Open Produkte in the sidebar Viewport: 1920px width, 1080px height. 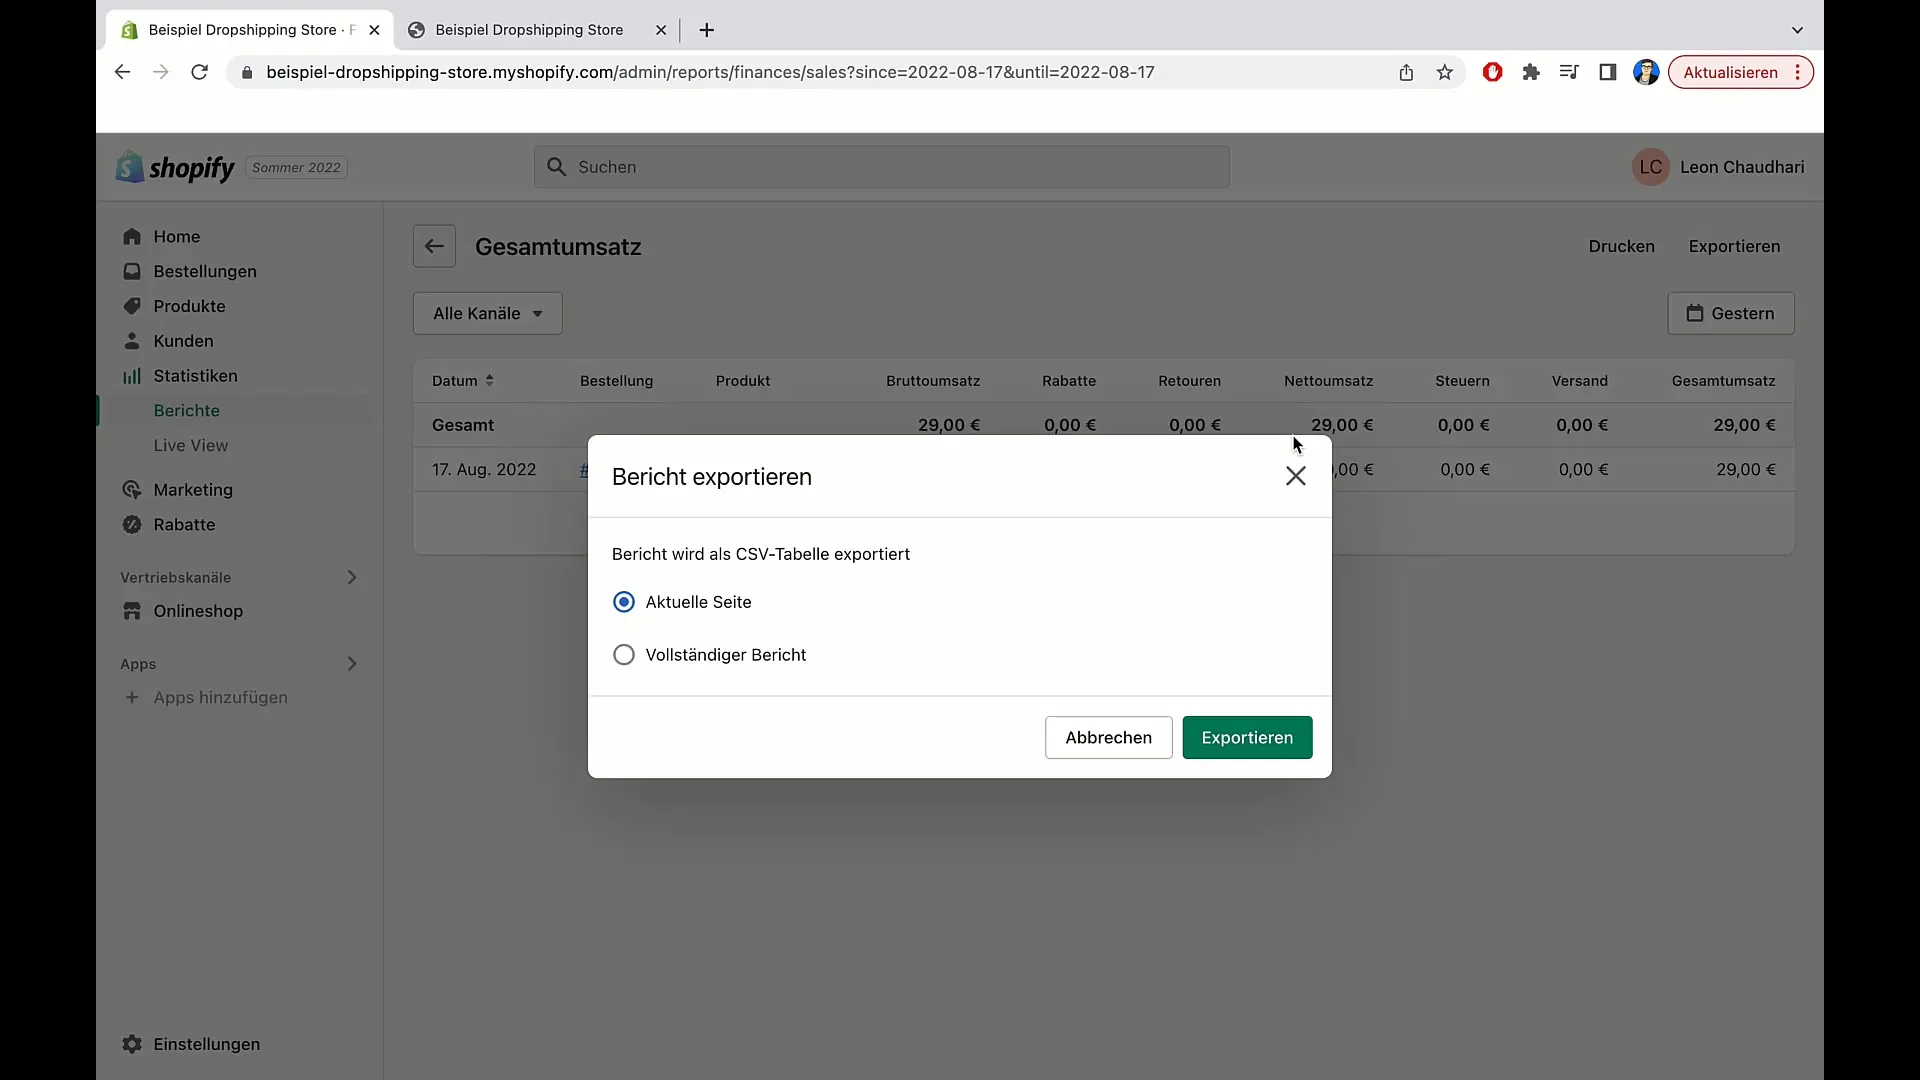click(x=189, y=306)
